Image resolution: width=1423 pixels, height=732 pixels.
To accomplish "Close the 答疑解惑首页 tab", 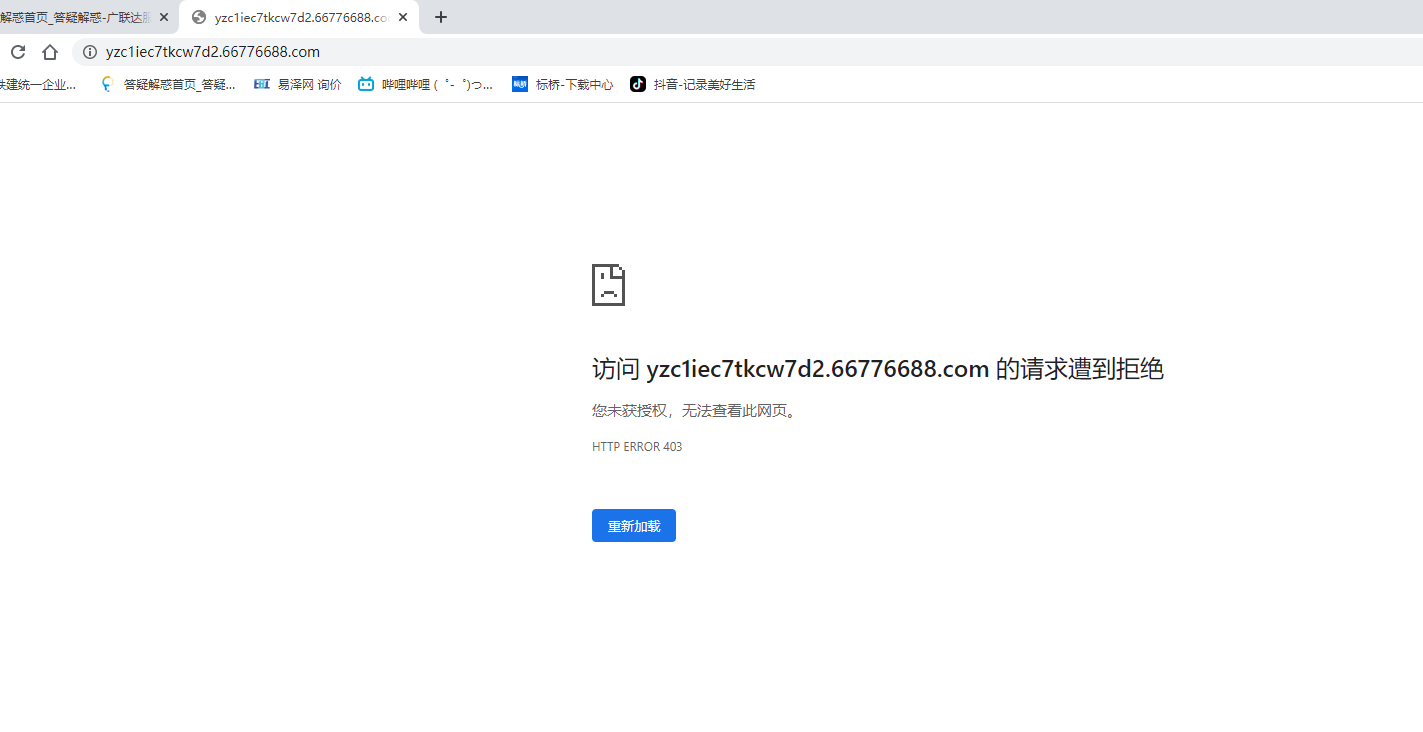I will click(x=164, y=17).
